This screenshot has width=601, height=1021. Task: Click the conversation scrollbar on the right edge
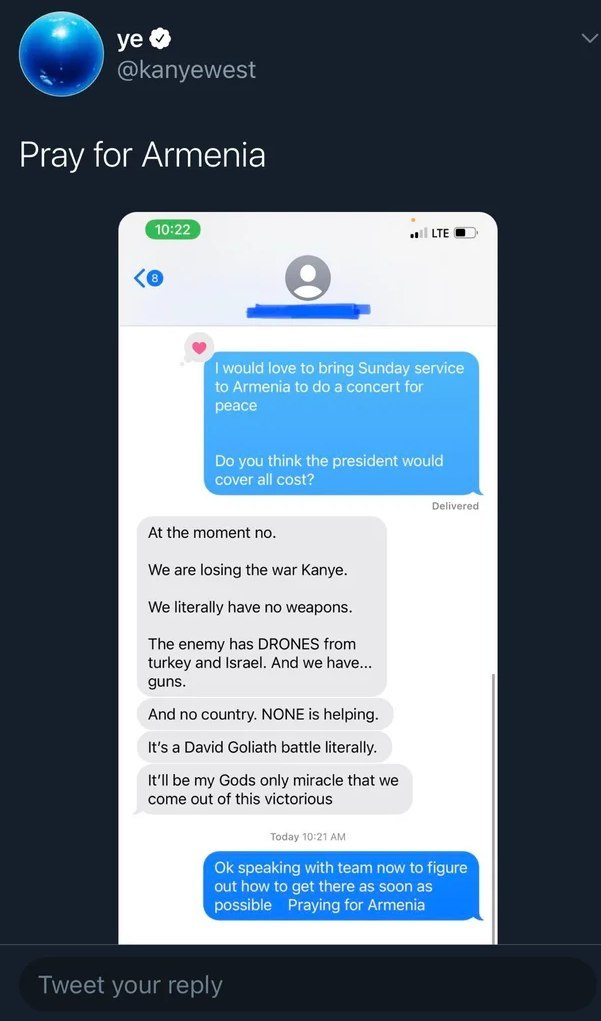click(x=493, y=807)
